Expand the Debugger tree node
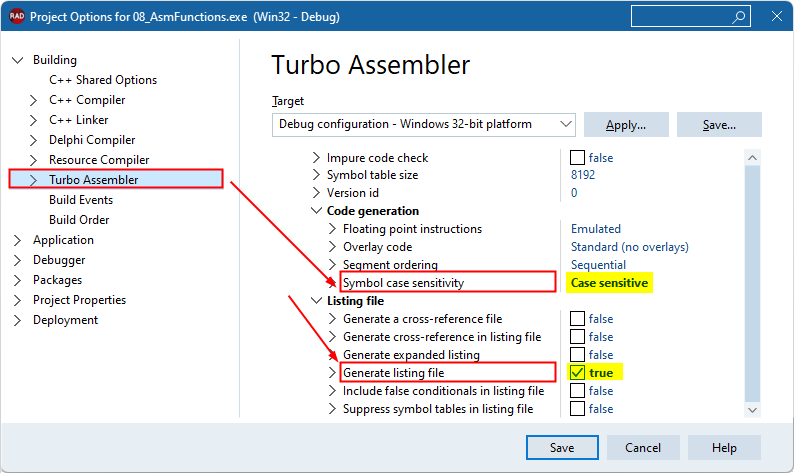The height and width of the screenshot is (473, 794). [17, 260]
